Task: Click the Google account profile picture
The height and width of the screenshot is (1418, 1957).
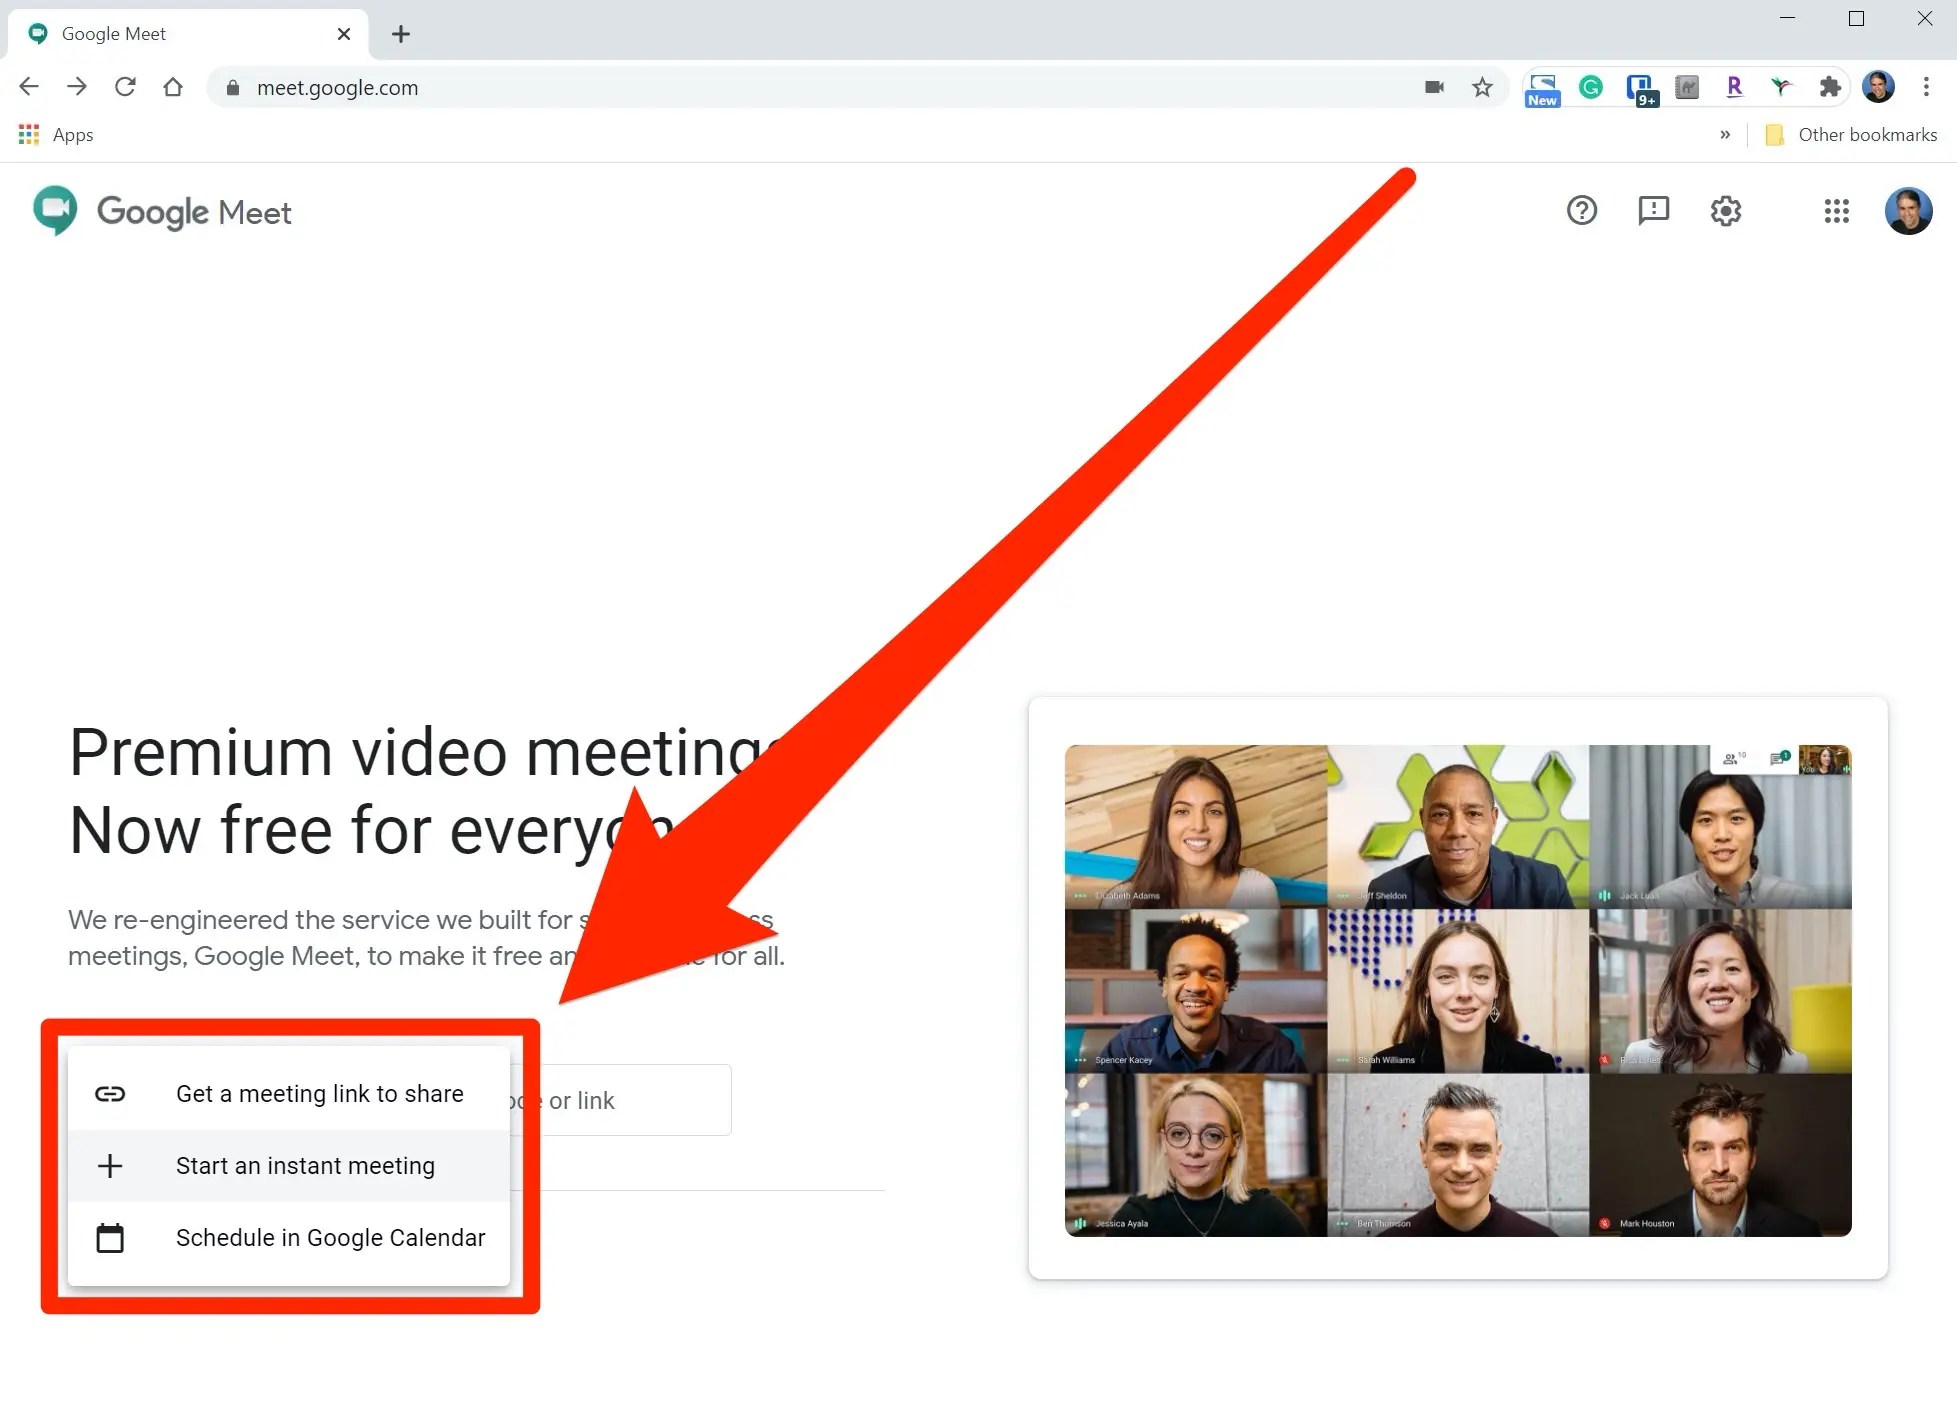Action: point(1908,210)
